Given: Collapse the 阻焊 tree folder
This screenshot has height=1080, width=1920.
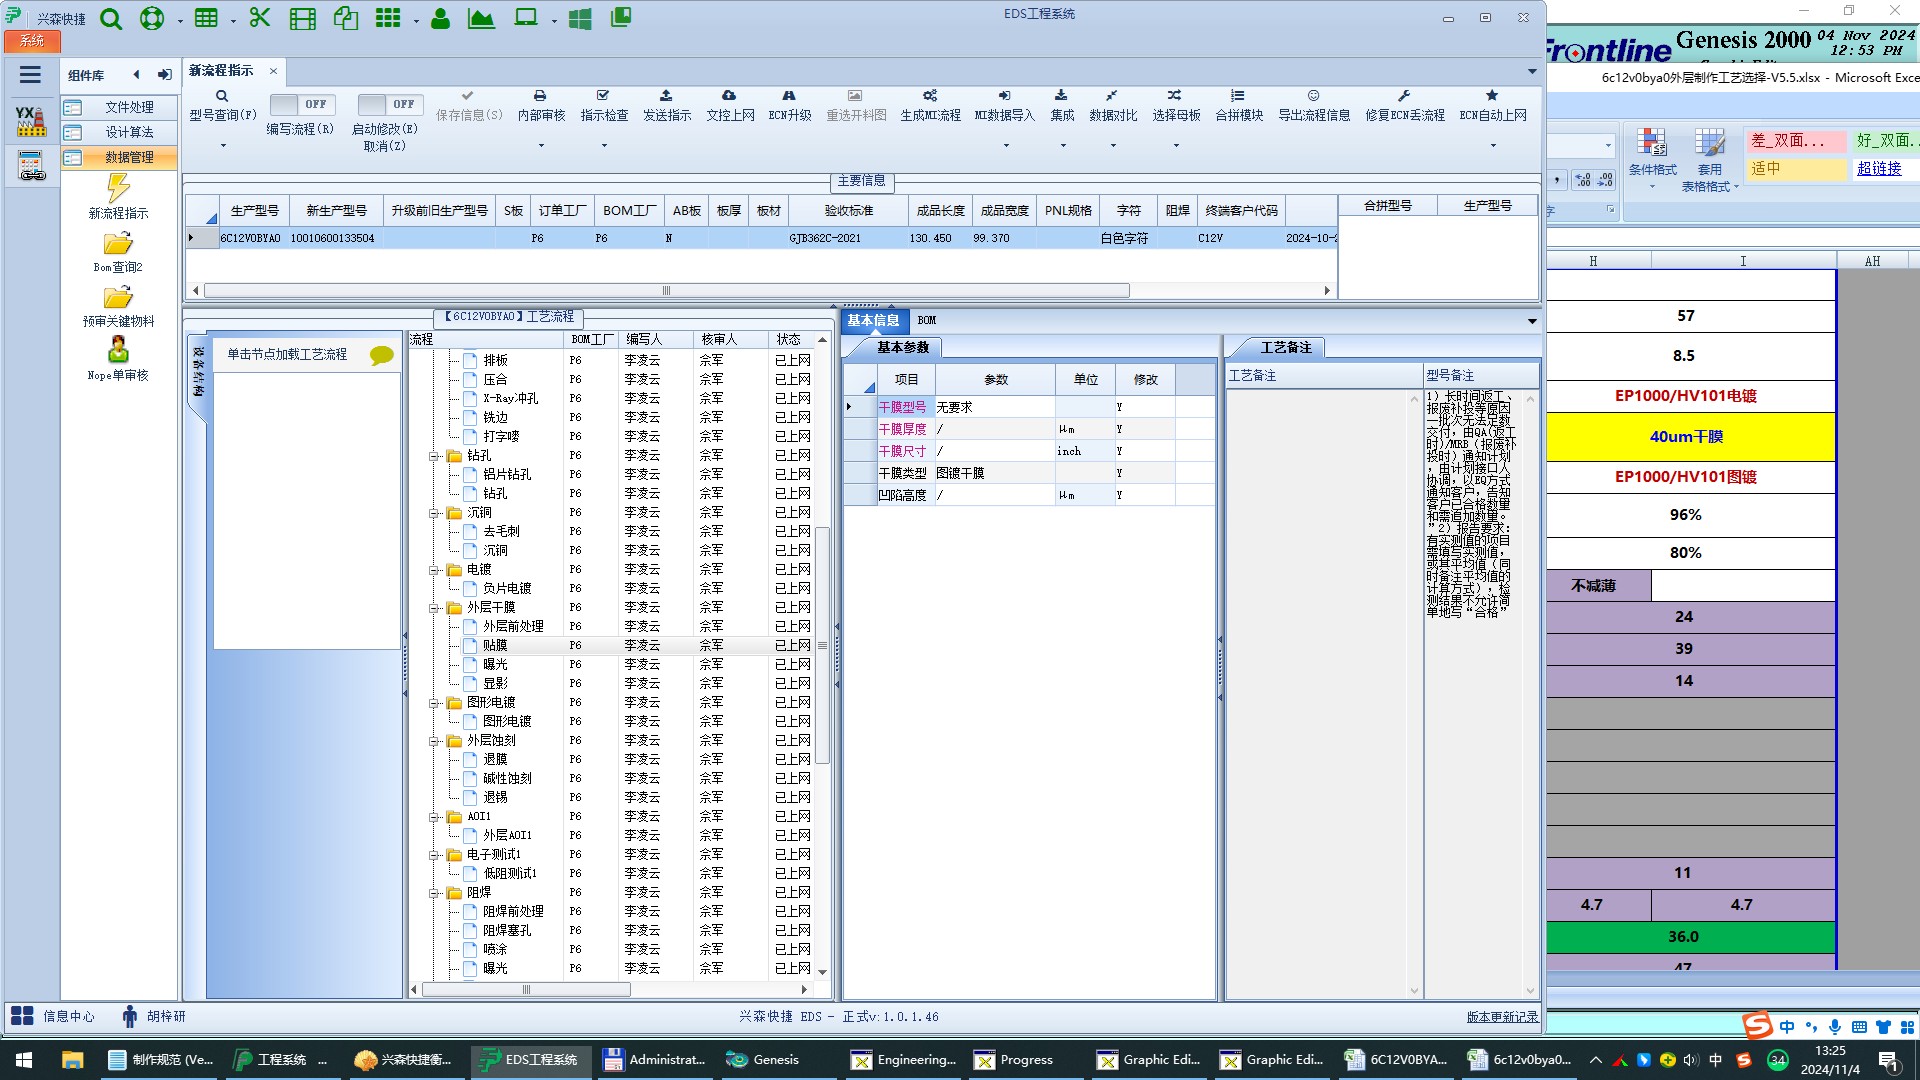Looking at the screenshot, I should (x=435, y=893).
